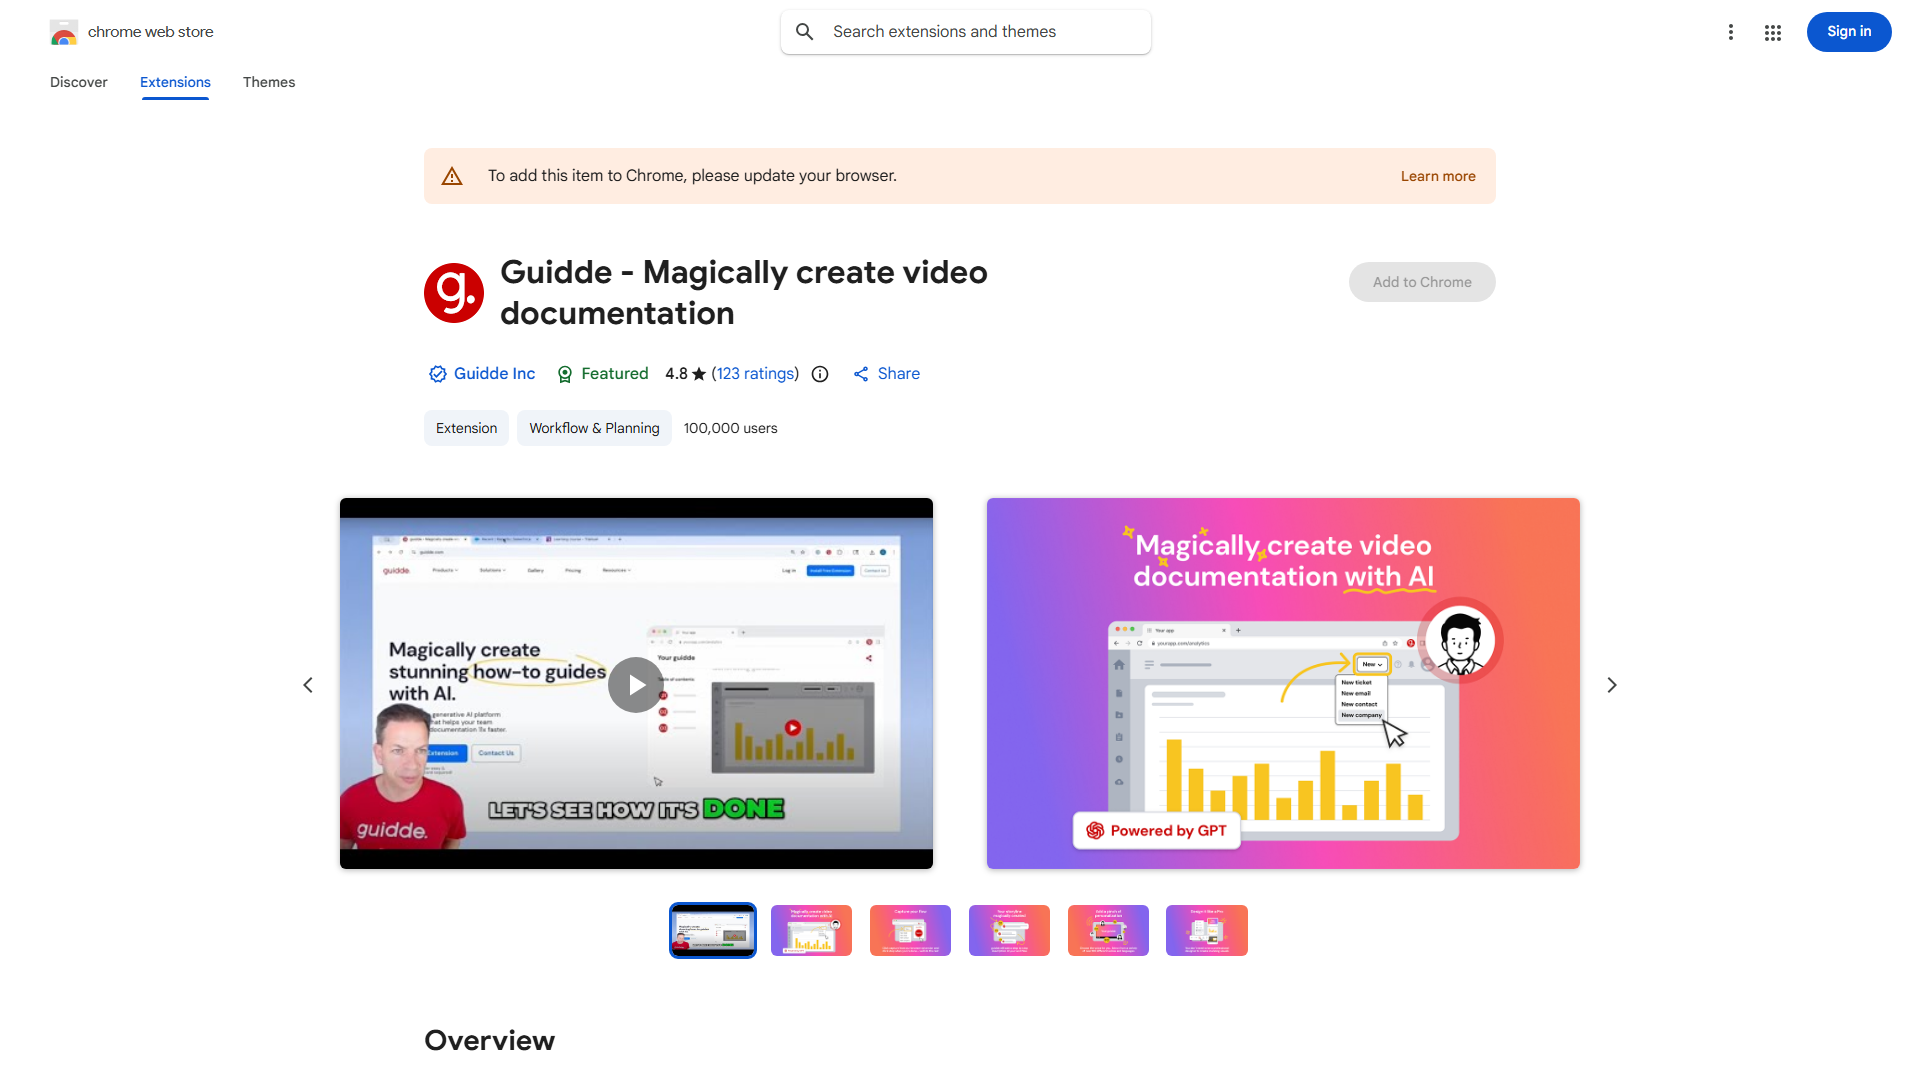This screenshot has width=1920, height=1080.
Task: Click the Sign in button
Action: pos(1848,32)
